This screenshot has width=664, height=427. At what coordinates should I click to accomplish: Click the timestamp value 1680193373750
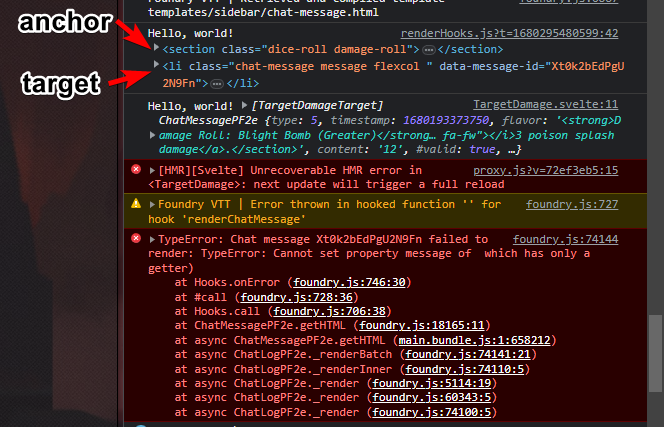click(446, 120)
